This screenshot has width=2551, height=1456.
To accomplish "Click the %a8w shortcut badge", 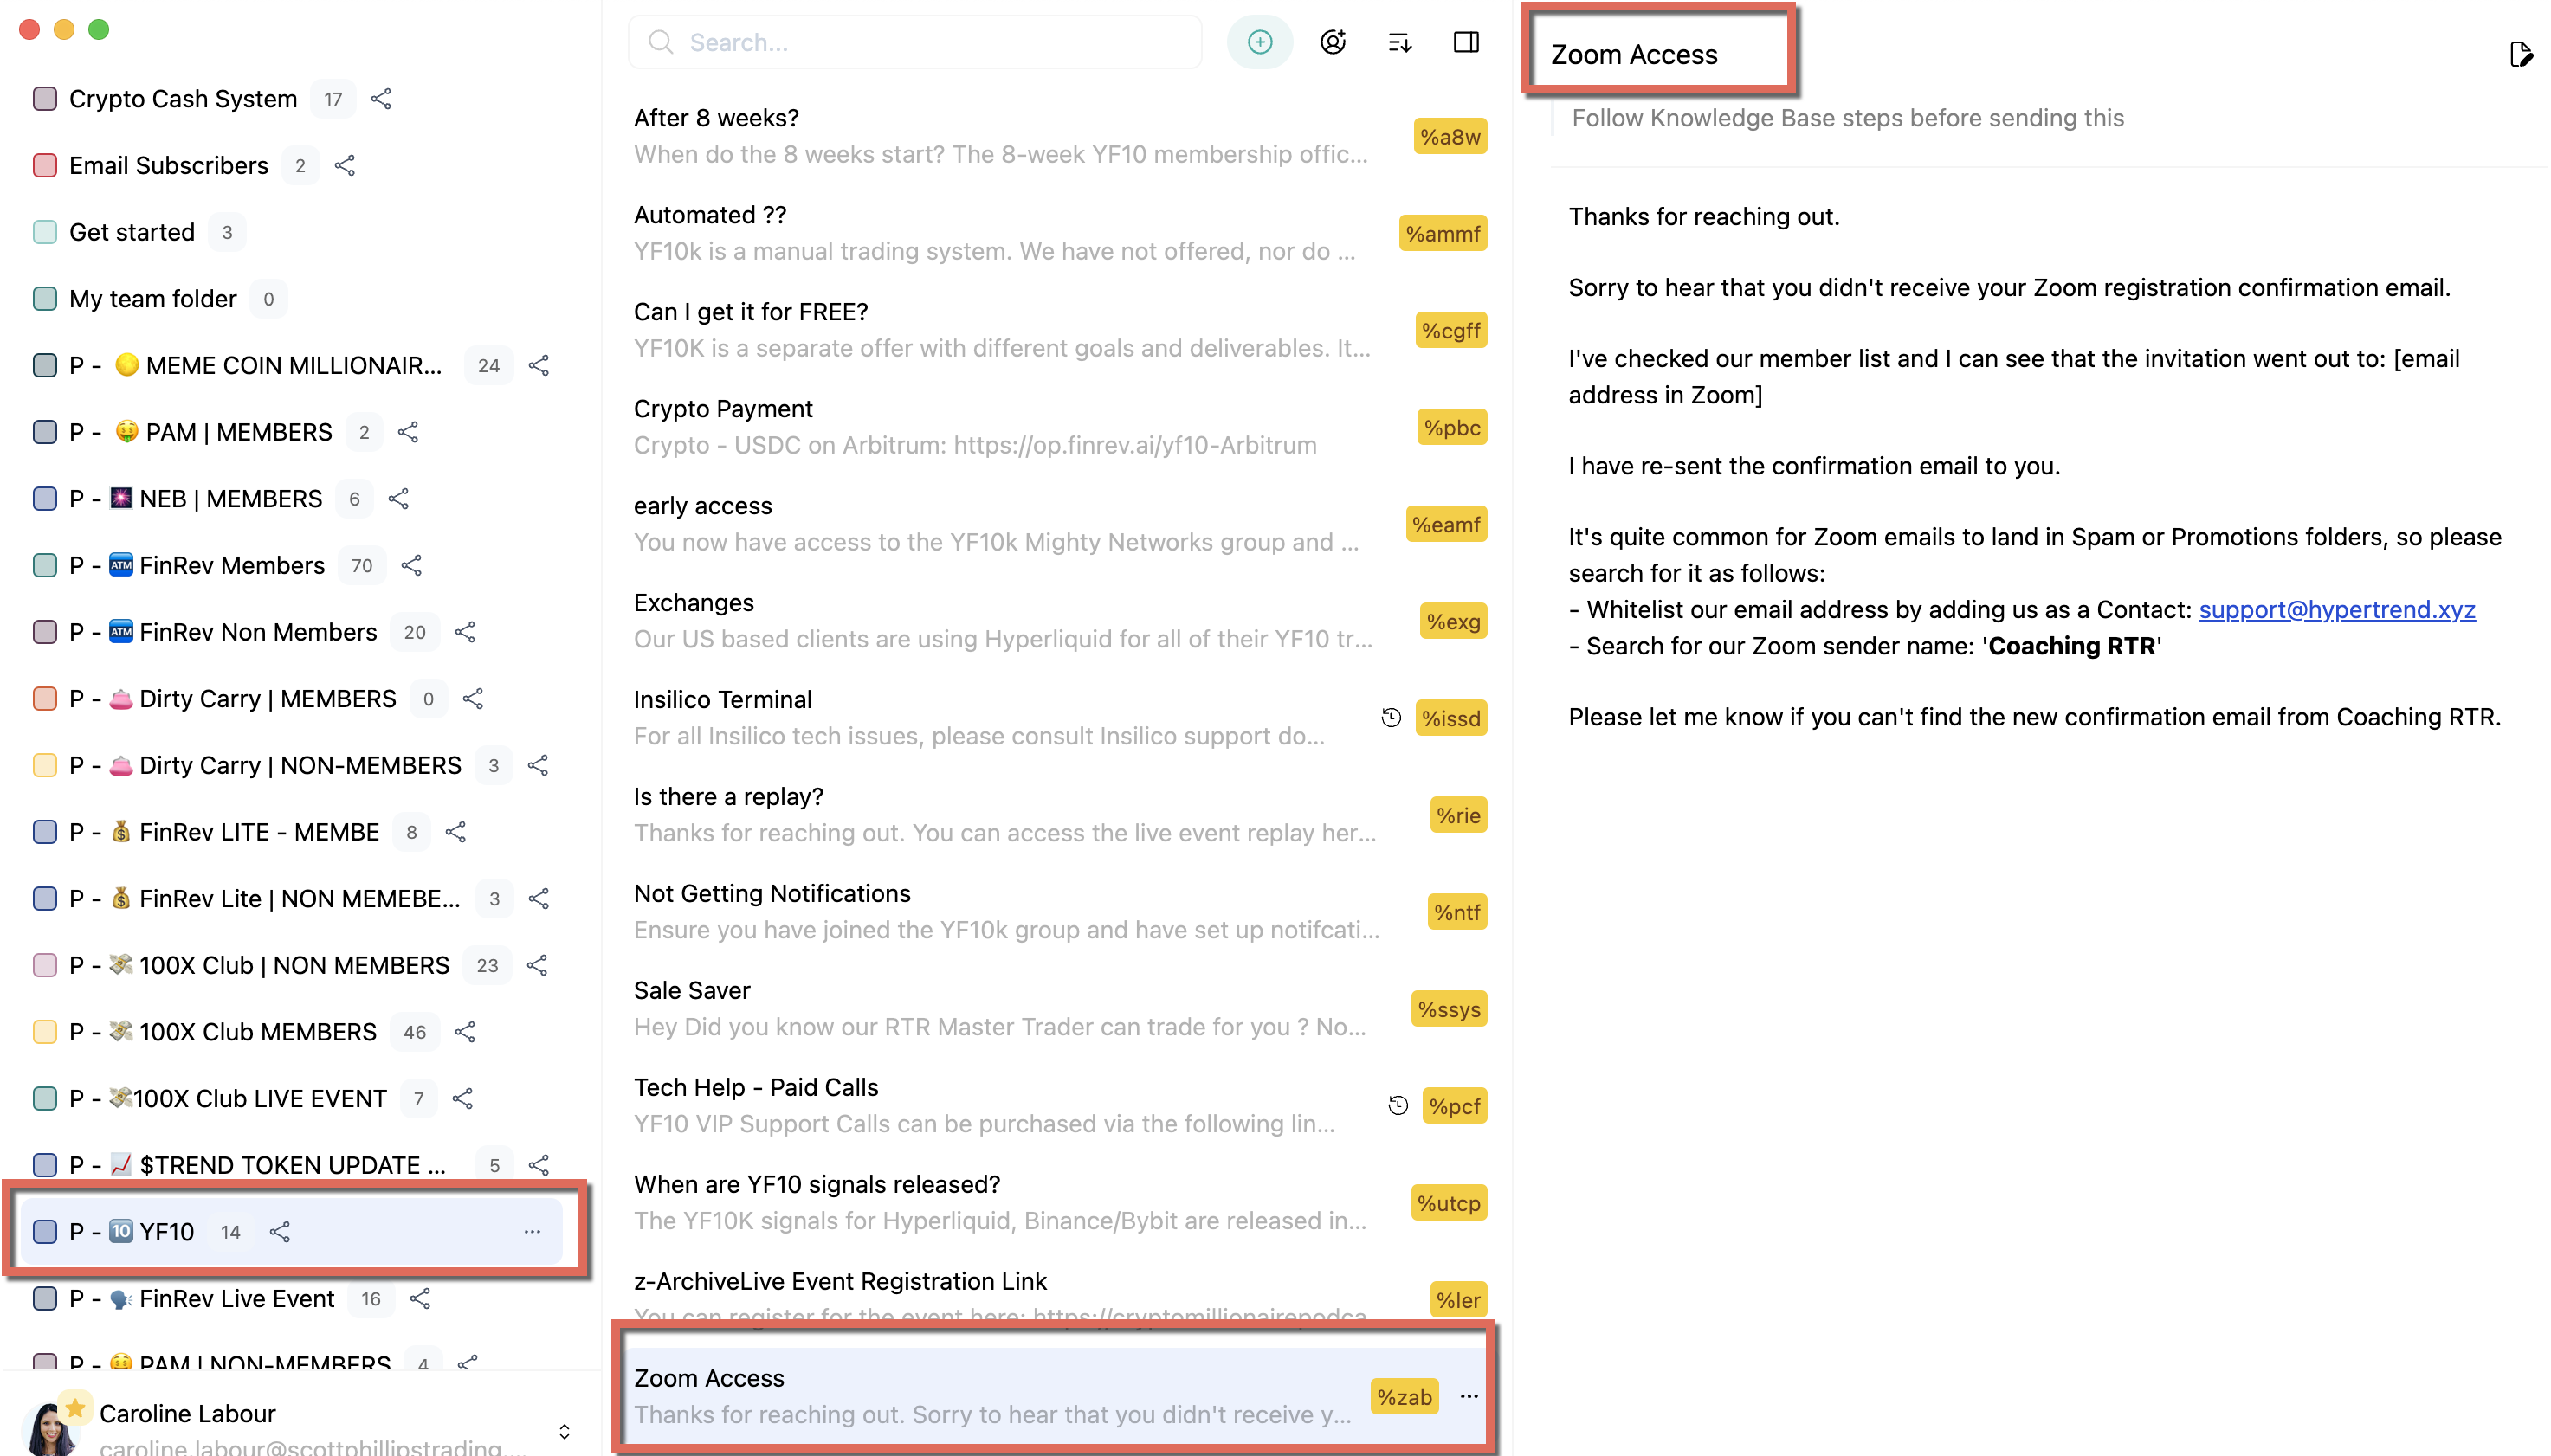I will click(x=1450, y=137).
